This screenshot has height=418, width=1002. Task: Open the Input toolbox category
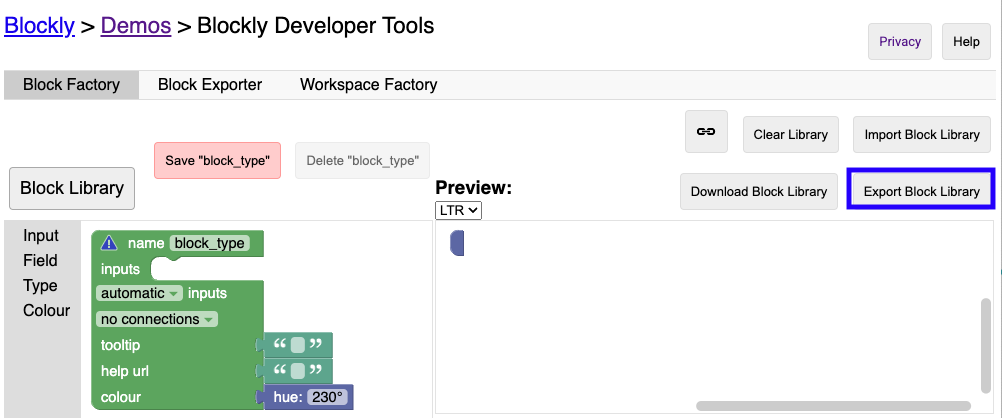pyautogui.click(x=42, y=236)
